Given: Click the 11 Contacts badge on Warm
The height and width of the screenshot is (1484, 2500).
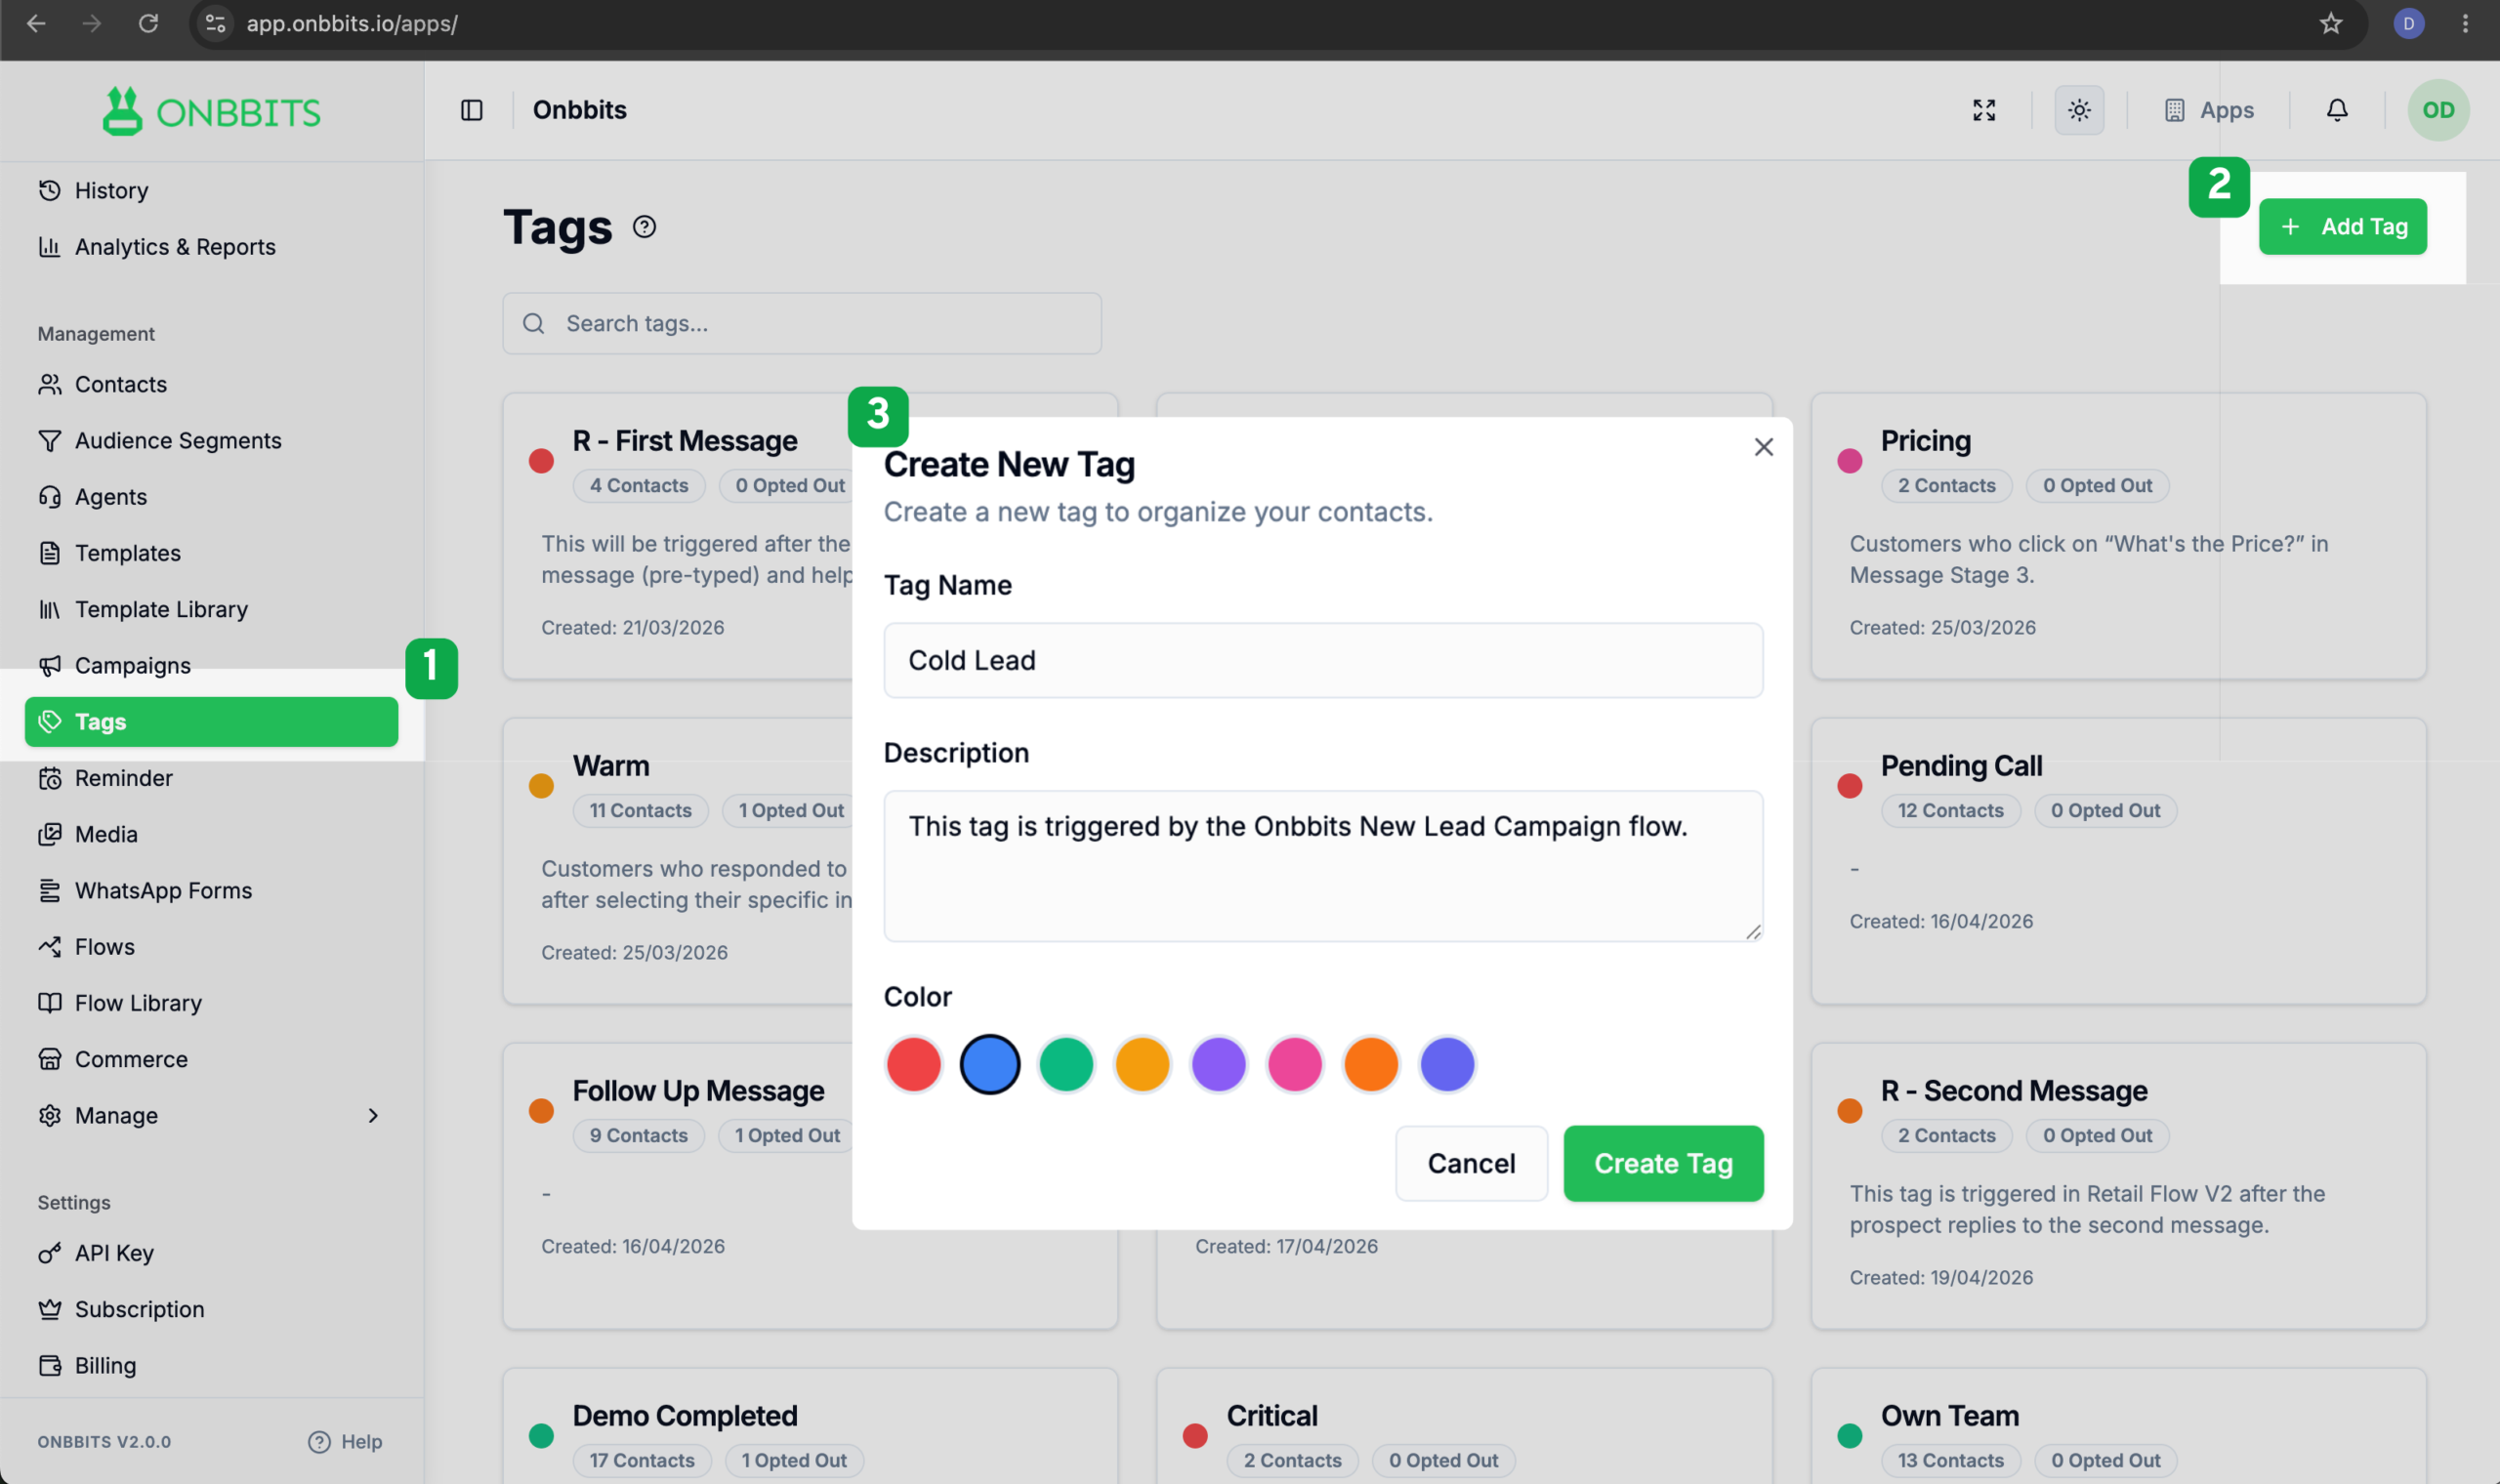Looking at the screenshot, I should tap(640, 811).
